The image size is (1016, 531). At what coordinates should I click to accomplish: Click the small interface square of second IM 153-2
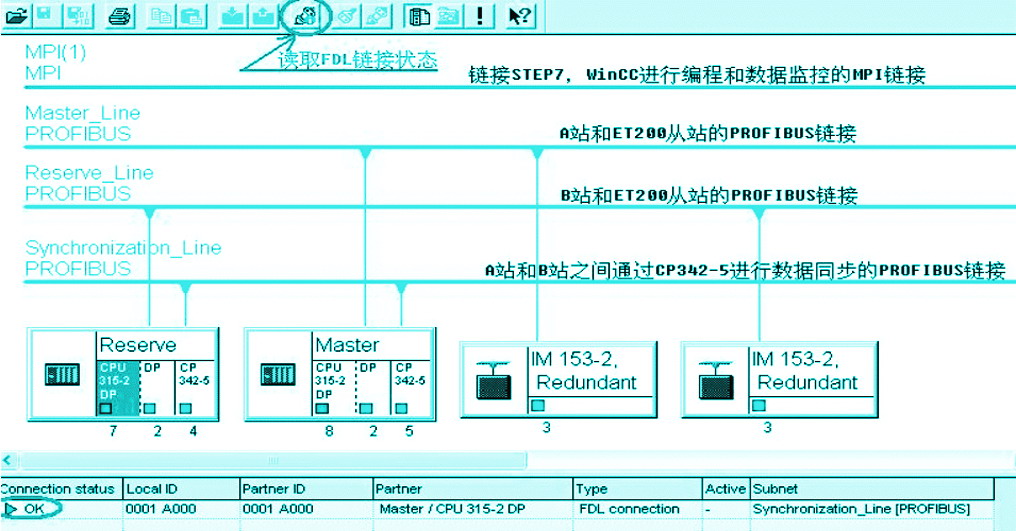[x=759, y=406]
